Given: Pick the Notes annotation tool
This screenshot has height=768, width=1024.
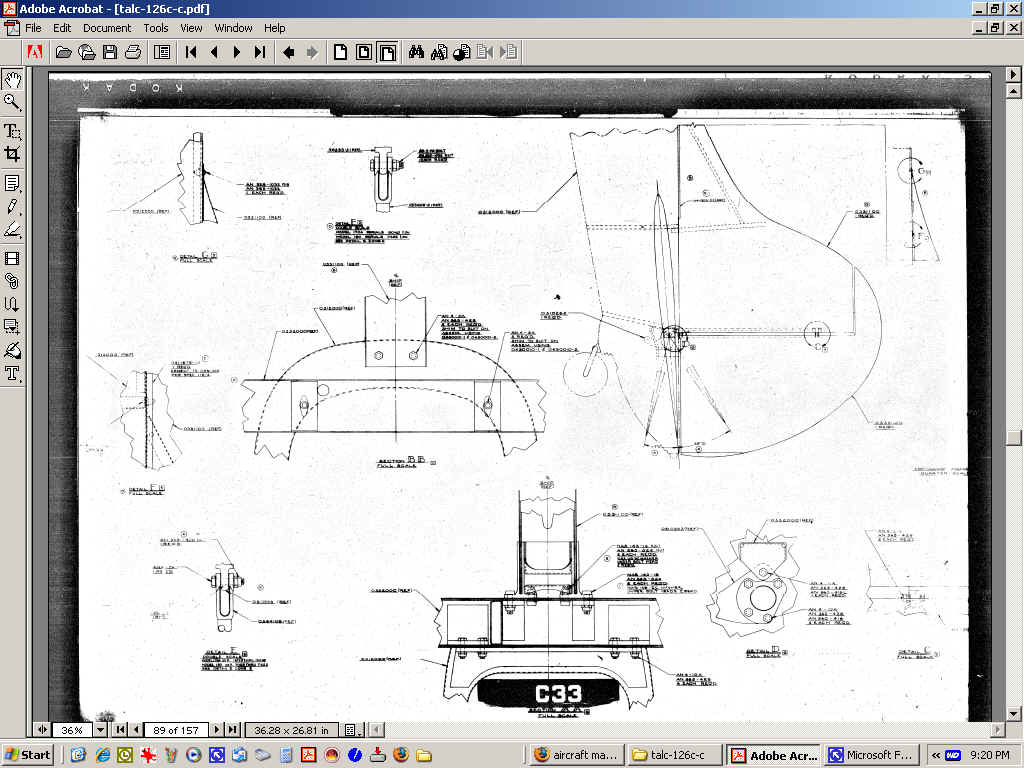Looking at the screenshot, I should click(13, 183).
